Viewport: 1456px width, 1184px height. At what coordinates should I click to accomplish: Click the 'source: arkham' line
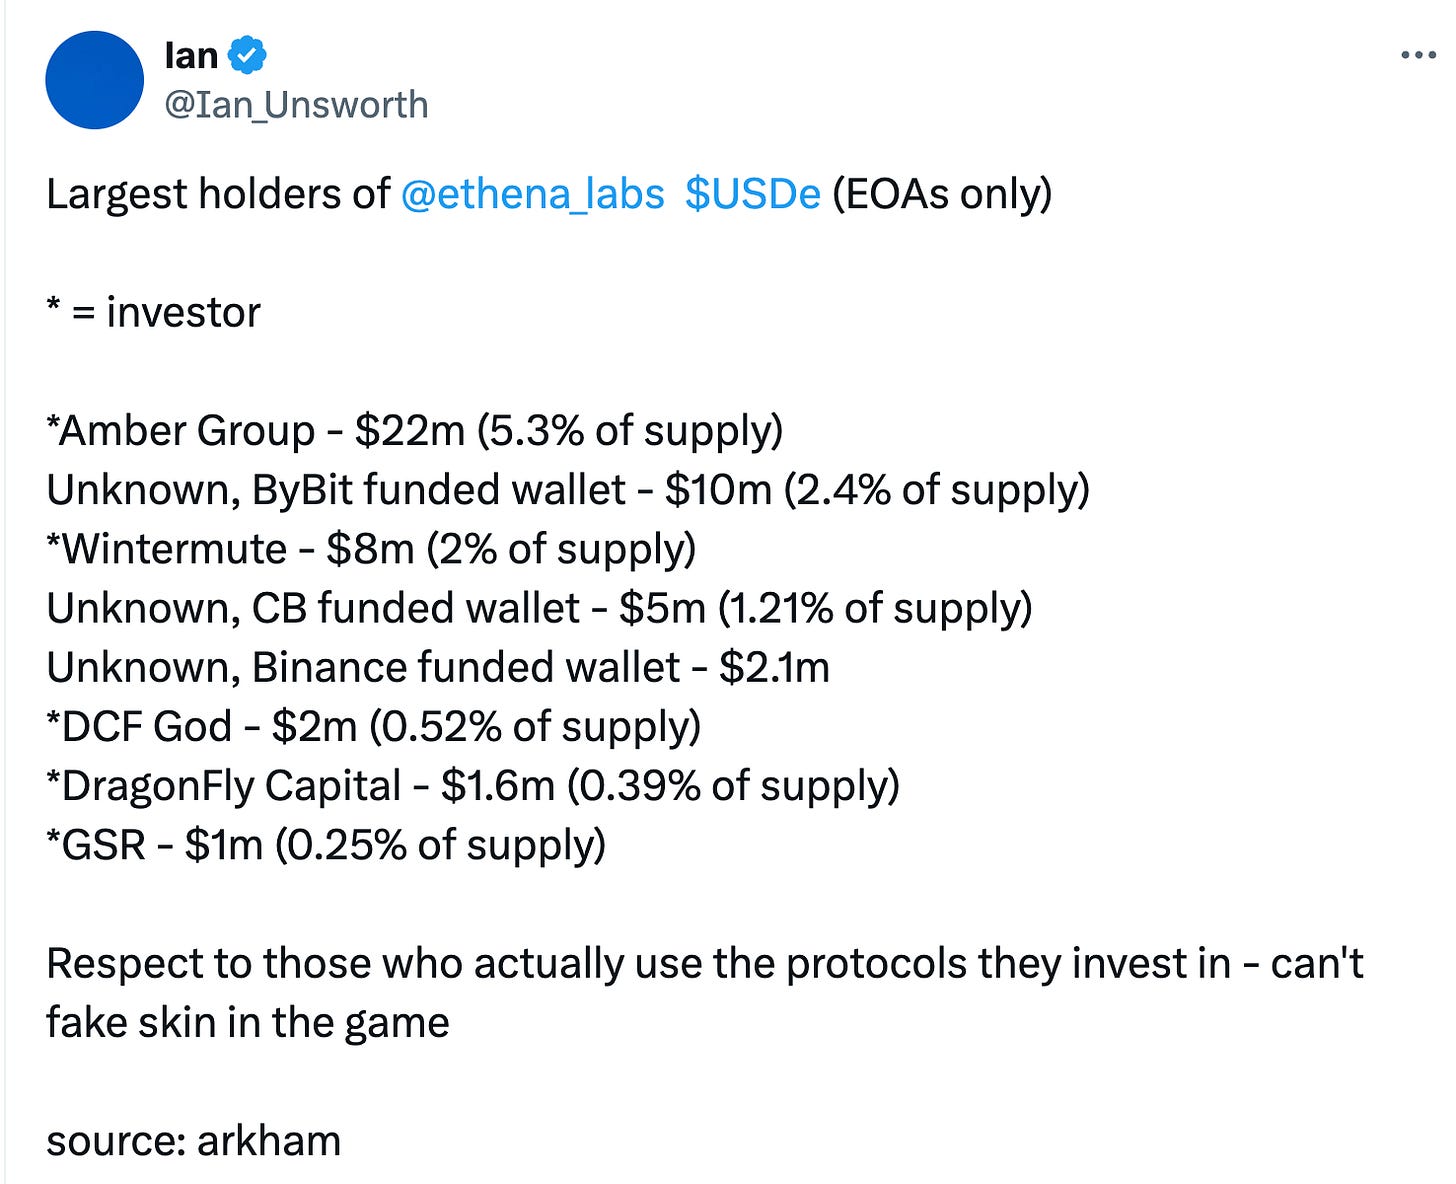pos(194,1141)
